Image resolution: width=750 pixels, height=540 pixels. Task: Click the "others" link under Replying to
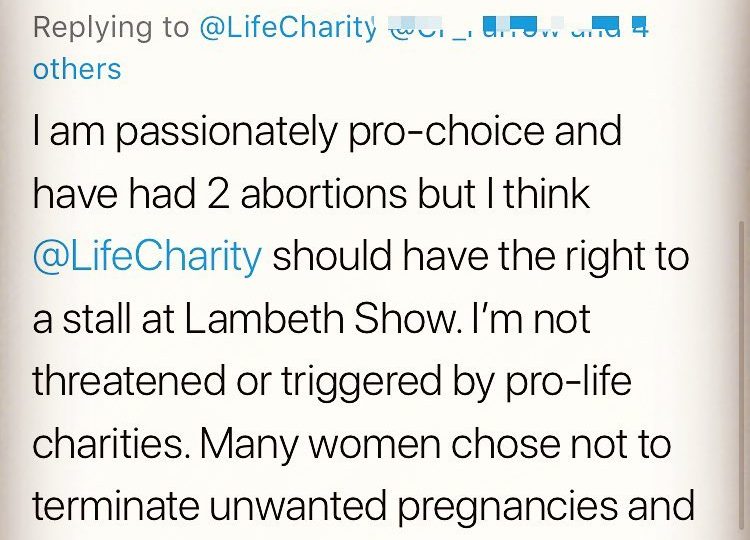(77, 69)
